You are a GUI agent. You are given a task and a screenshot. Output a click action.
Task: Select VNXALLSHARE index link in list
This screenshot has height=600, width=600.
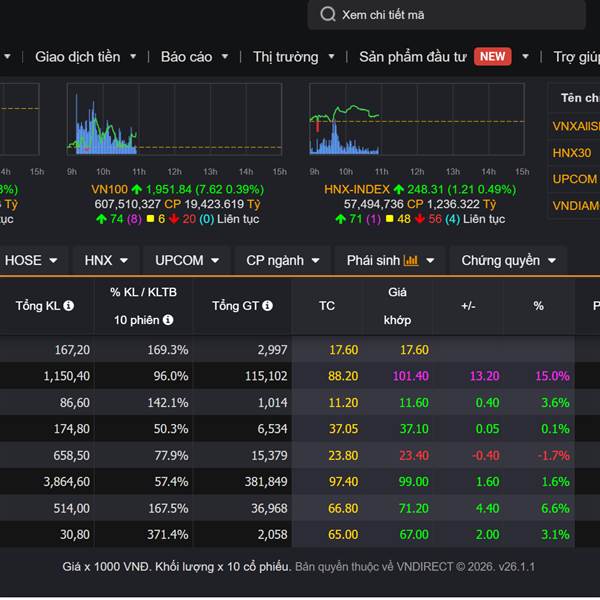[575, 126]
